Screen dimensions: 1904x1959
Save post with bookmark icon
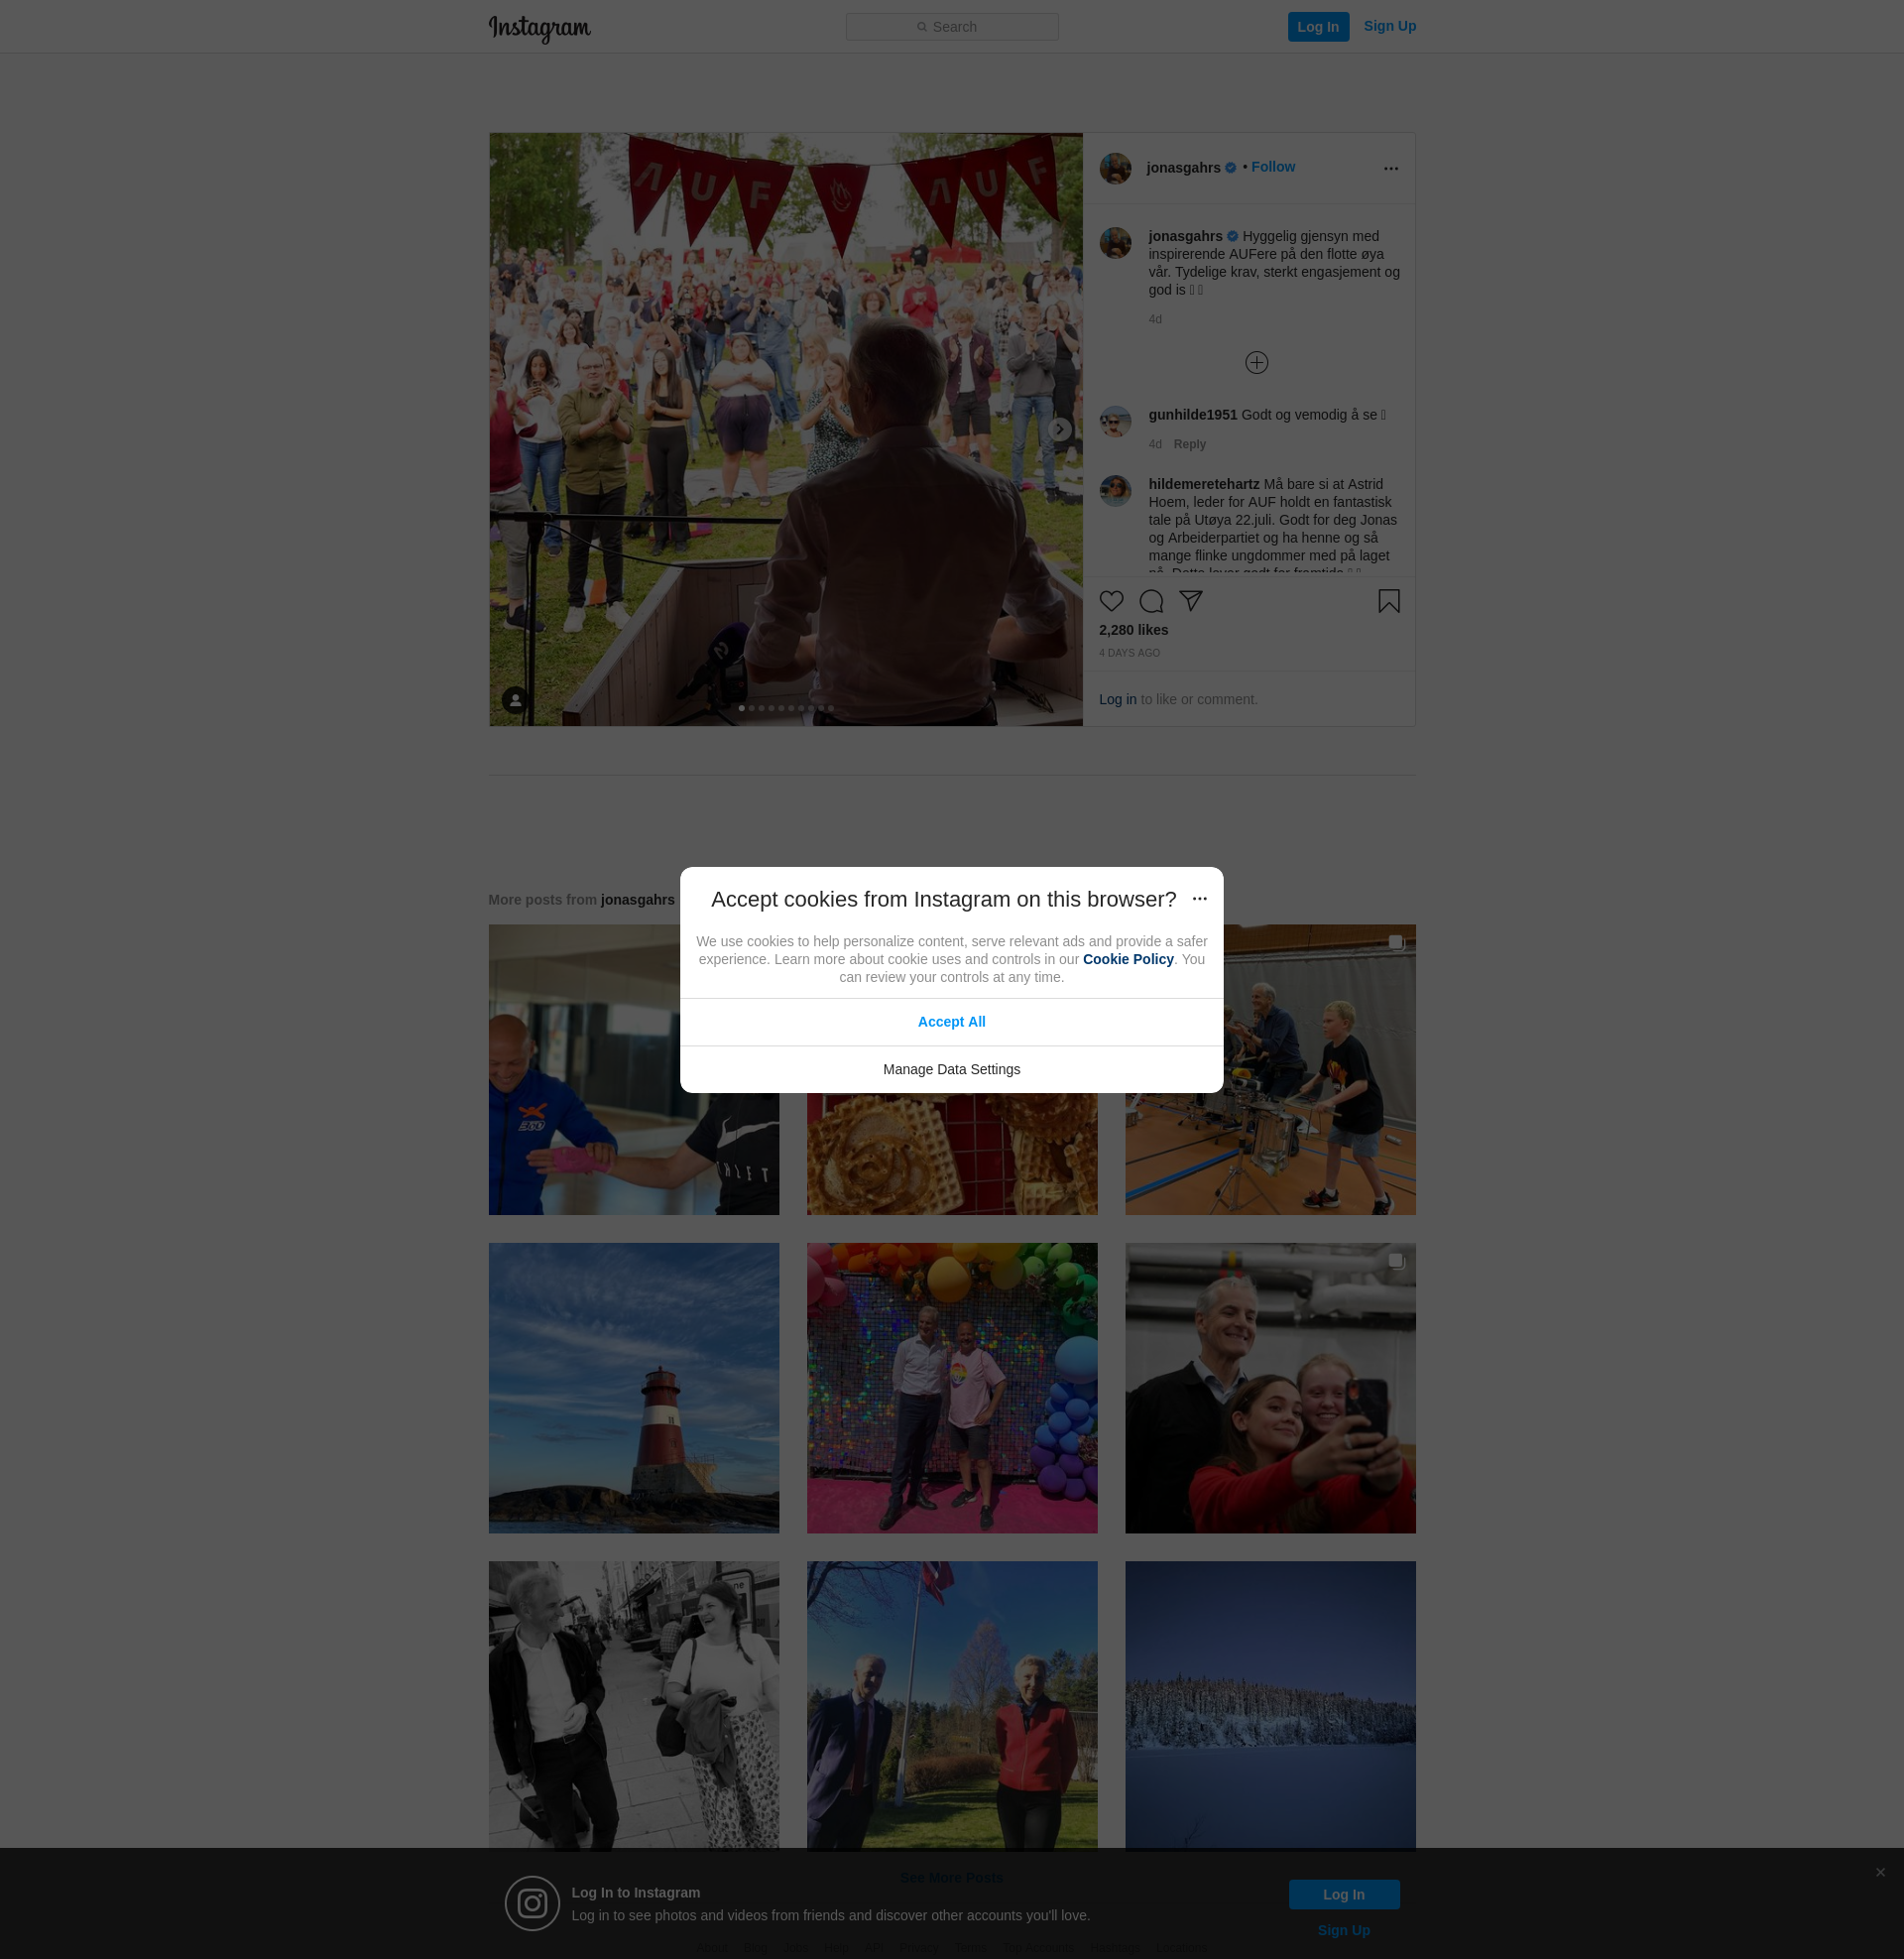(x=1388, y=601)
